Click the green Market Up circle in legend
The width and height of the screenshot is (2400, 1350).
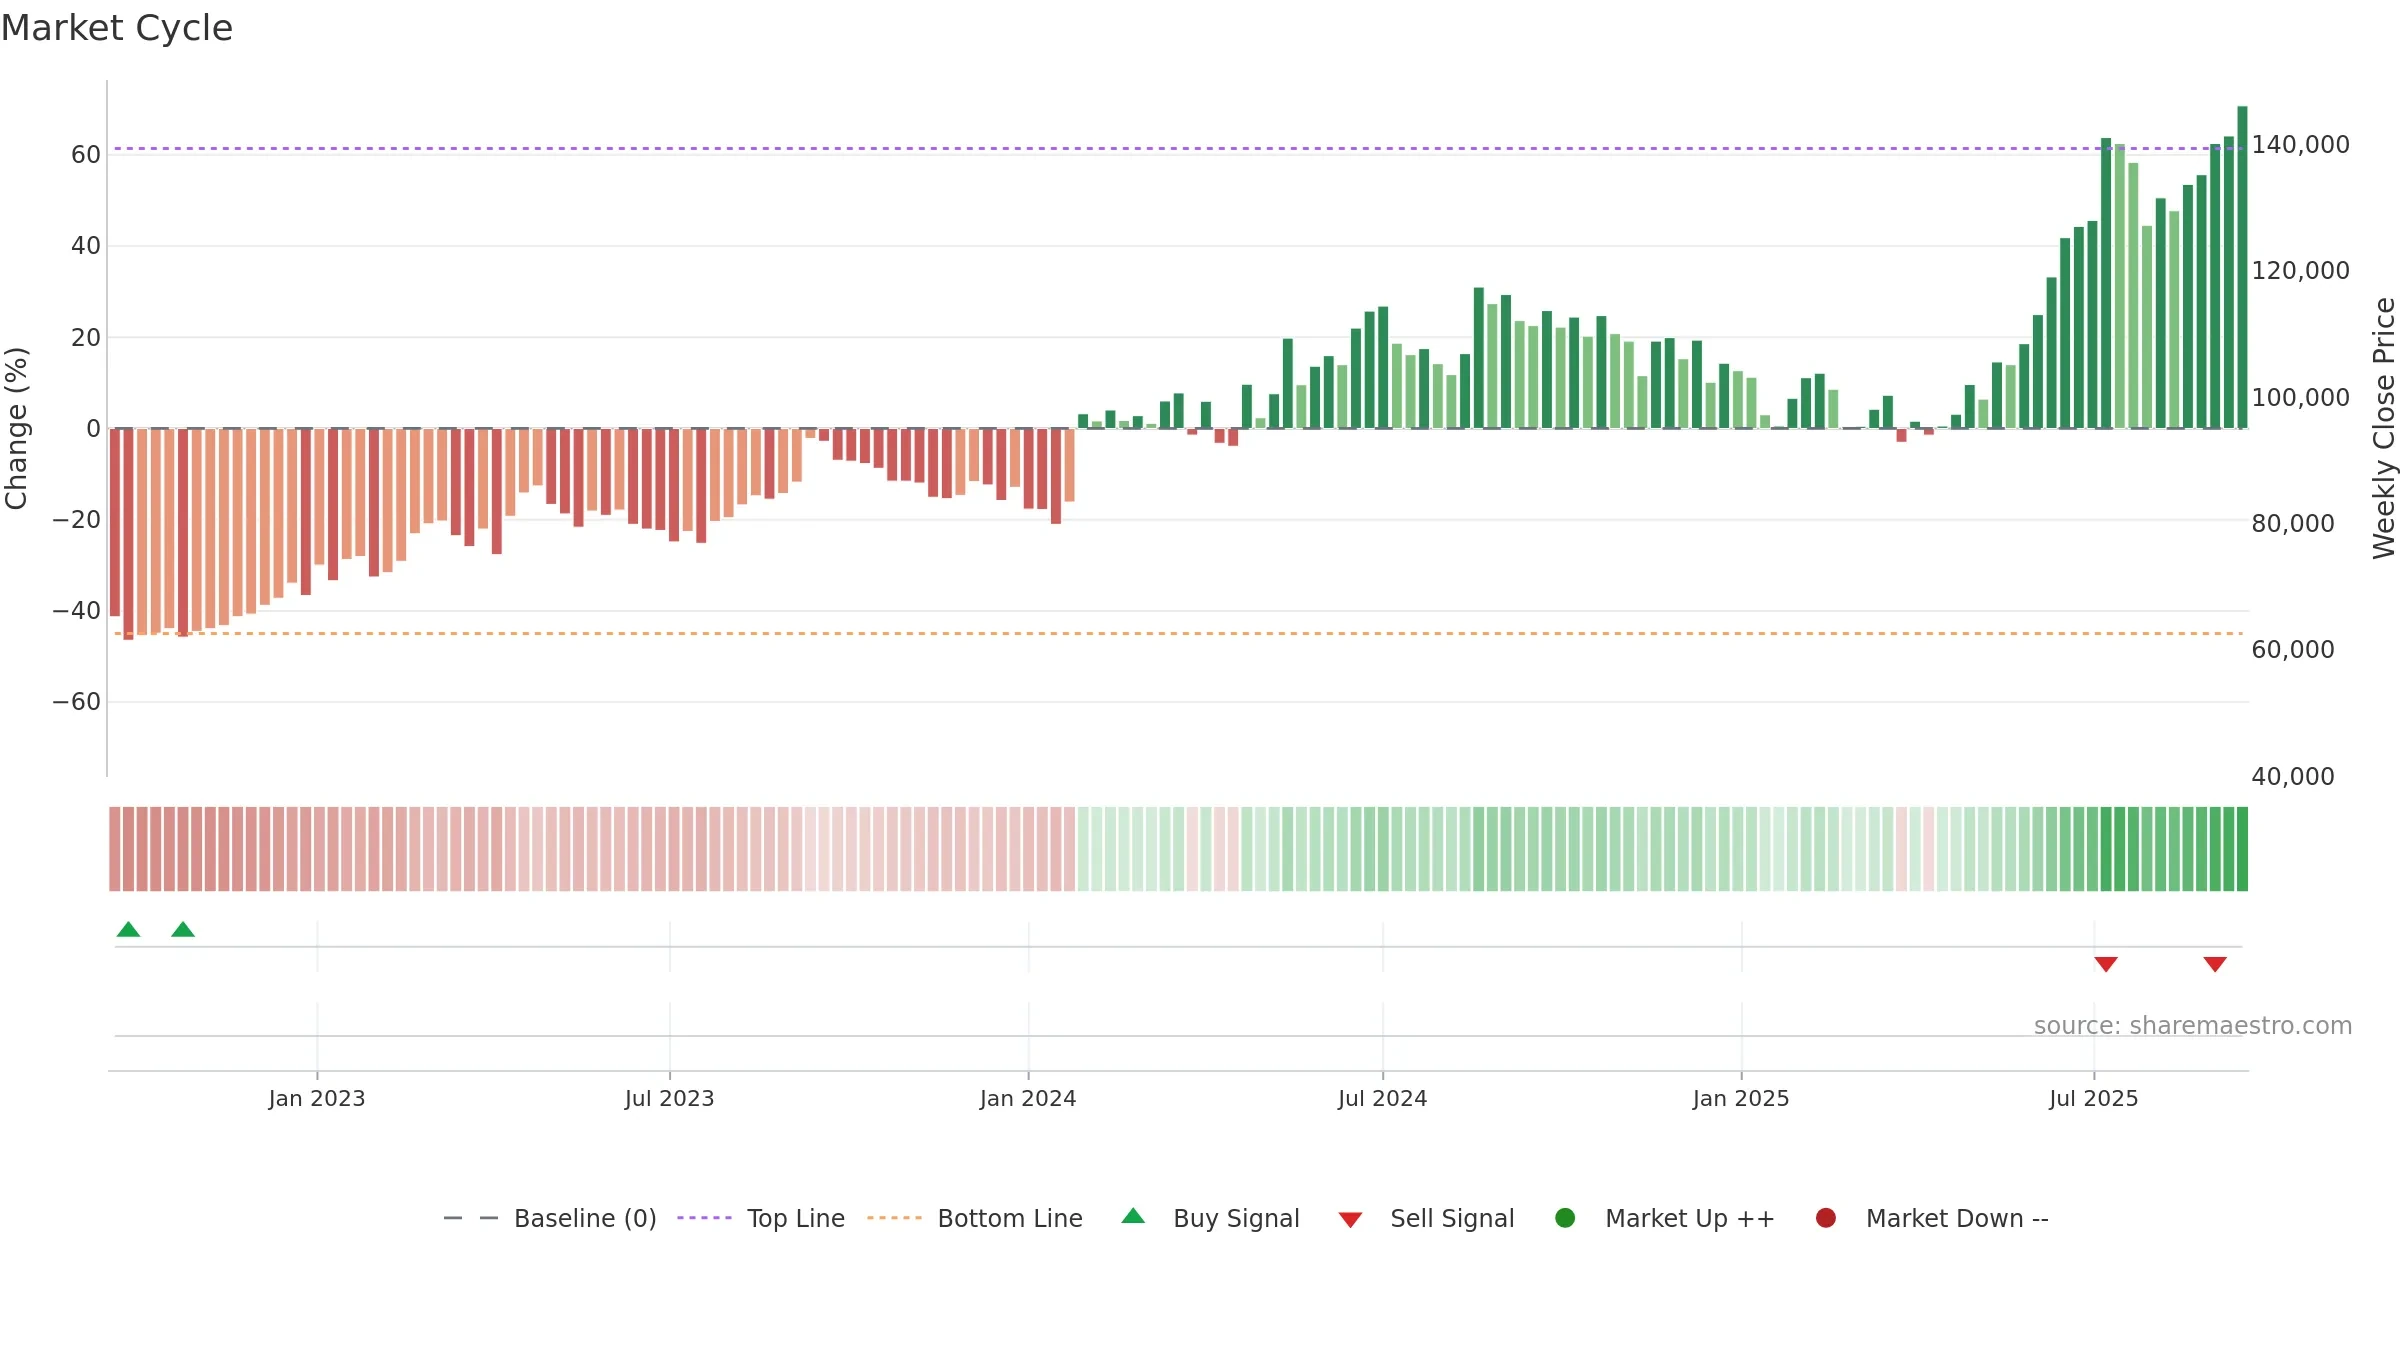coord(1565,1218)
